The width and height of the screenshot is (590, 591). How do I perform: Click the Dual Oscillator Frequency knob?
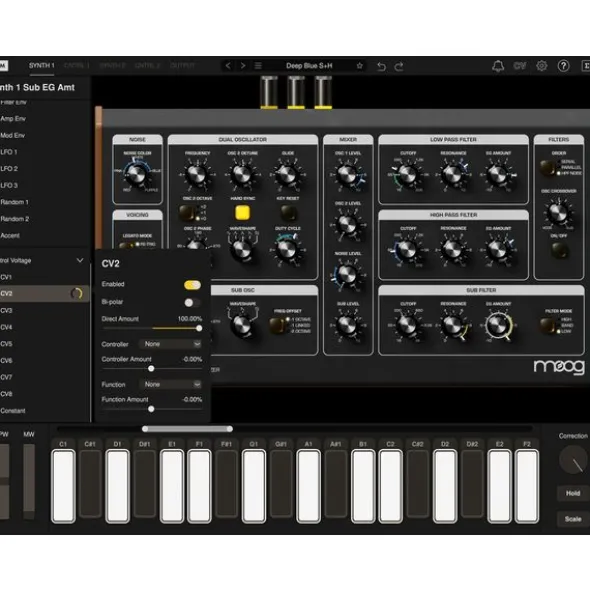[x=197, y=175]
